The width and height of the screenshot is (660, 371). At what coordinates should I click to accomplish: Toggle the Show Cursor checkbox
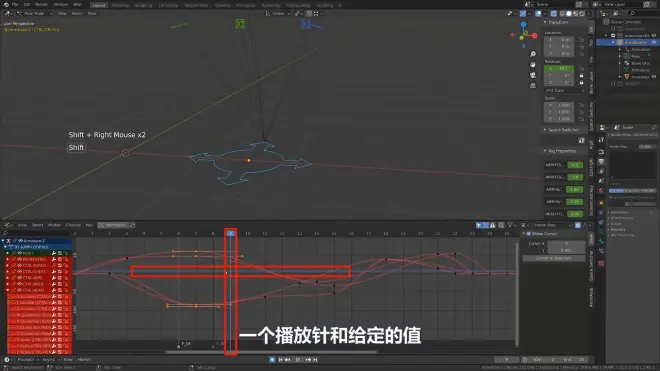(529, 234)
